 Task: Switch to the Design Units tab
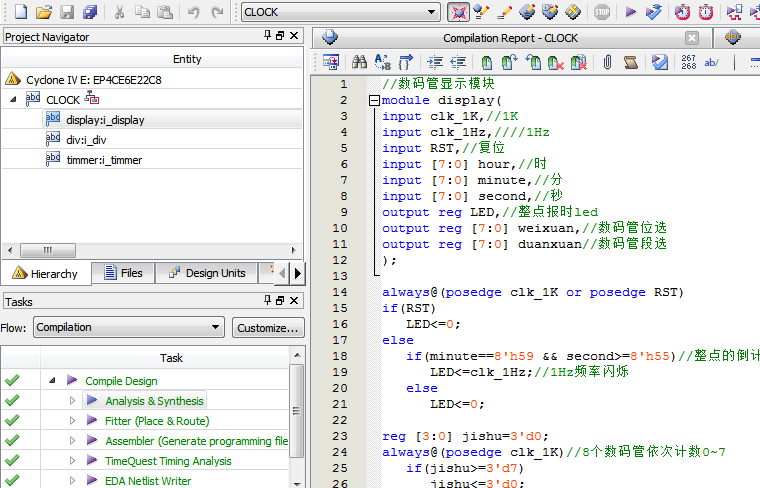coord(206,273)
